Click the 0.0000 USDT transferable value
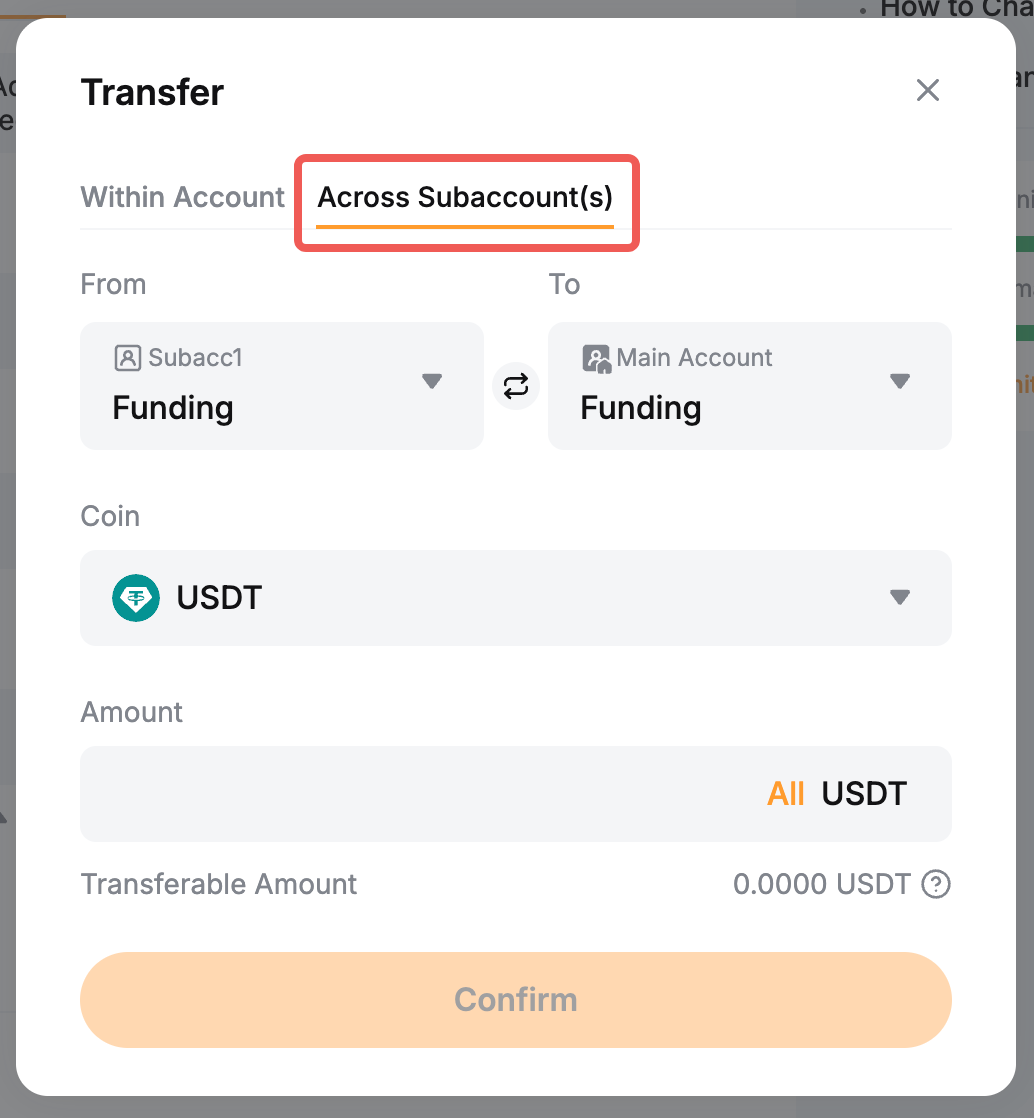Image resolution: width=1034 pixels, height=1118 pixels. [x=821, y=885]
